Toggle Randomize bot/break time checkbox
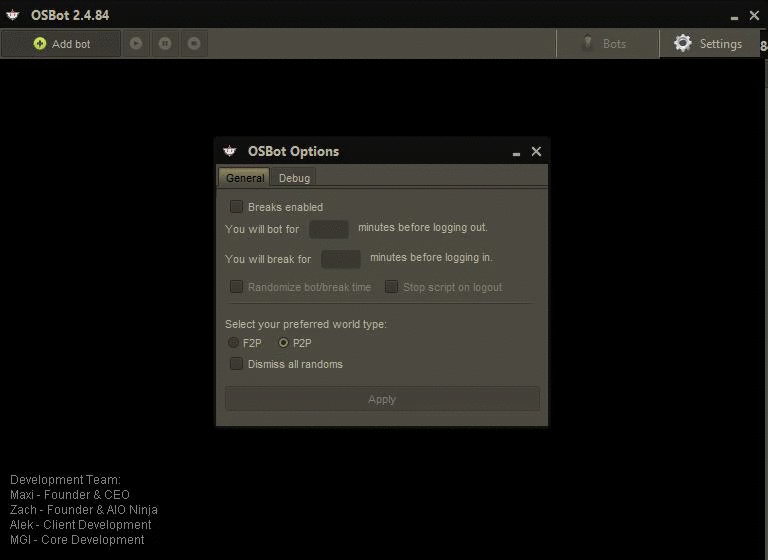 236,287
